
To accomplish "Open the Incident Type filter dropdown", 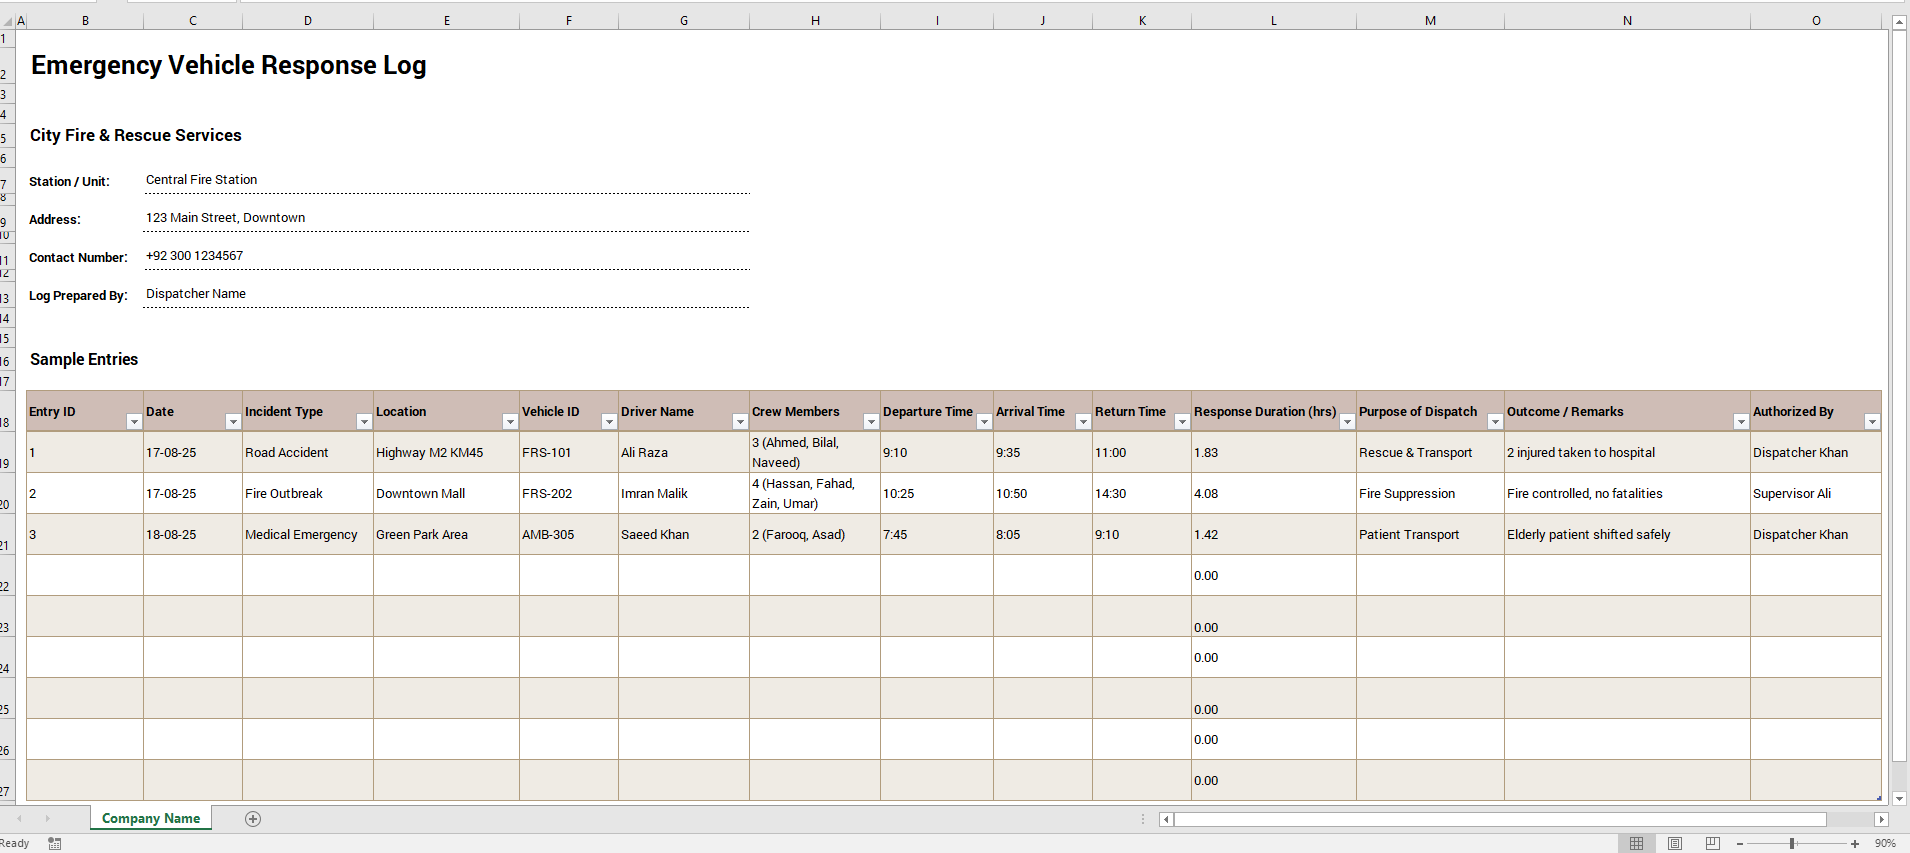I will click(x=364, y=422).
